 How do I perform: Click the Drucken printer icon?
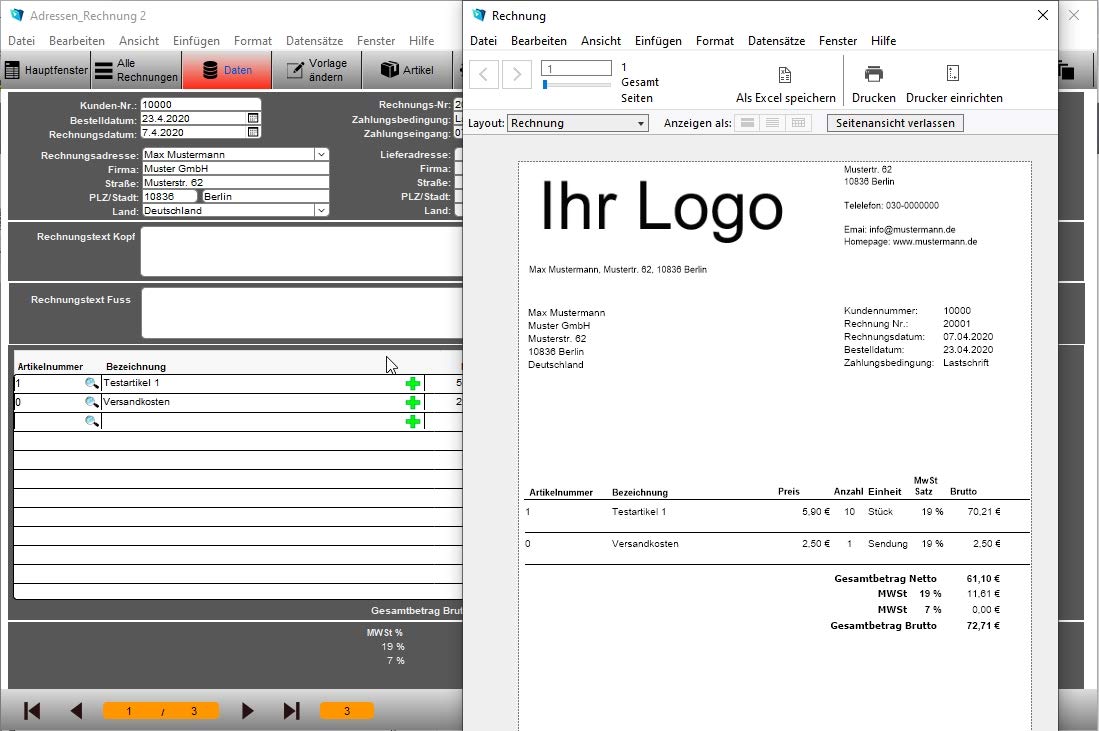coord(873,74)
